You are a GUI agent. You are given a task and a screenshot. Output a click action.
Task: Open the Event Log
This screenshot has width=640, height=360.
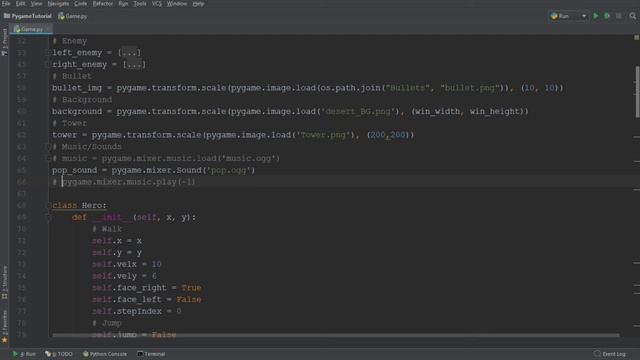(x=610, y=354)
